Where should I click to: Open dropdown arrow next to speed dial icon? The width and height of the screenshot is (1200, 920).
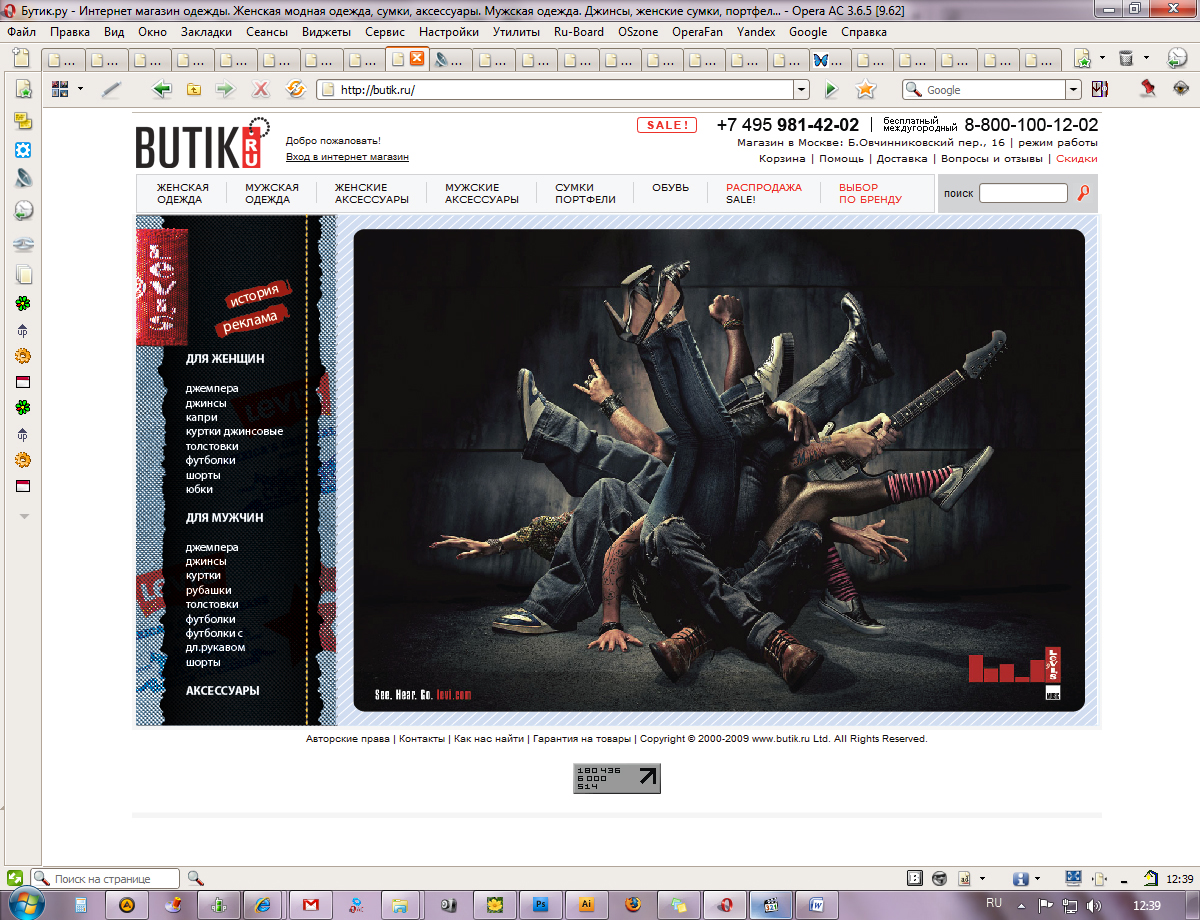[x=80, y=89]
